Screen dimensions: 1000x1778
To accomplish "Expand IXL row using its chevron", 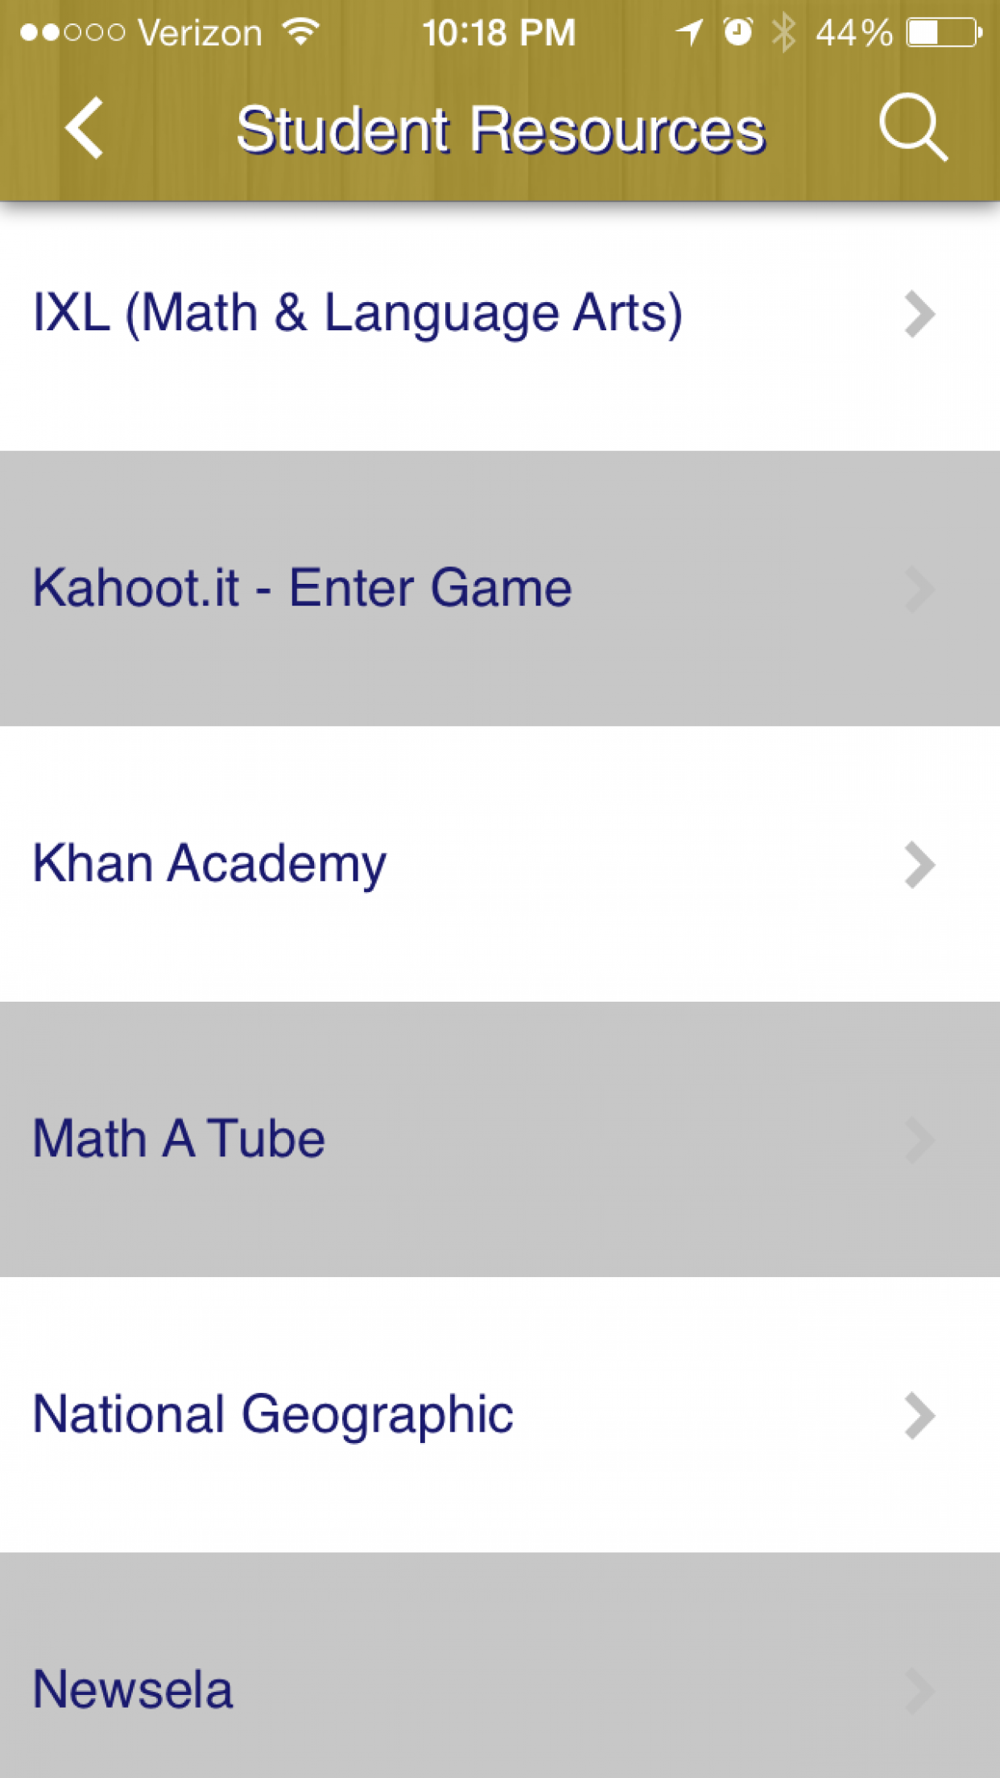I will [x=919, y=314].
